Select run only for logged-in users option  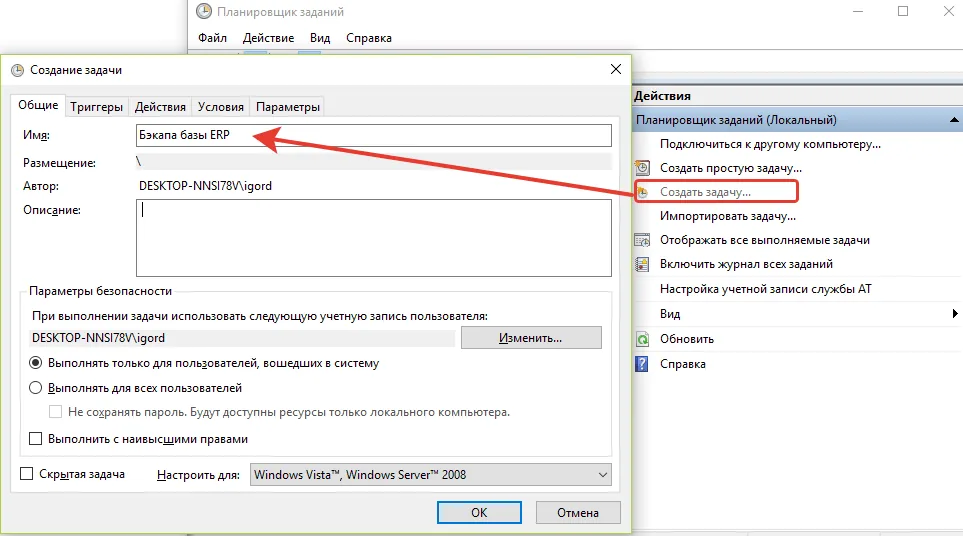[x=36, y=363]
